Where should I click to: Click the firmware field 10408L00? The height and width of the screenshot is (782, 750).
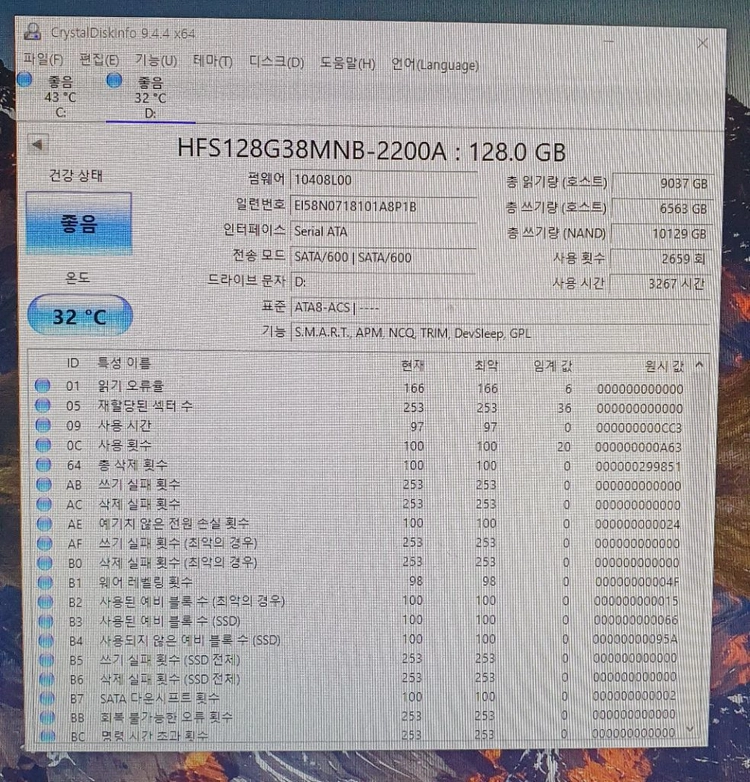pyautogui.click(x=383, y=180)
